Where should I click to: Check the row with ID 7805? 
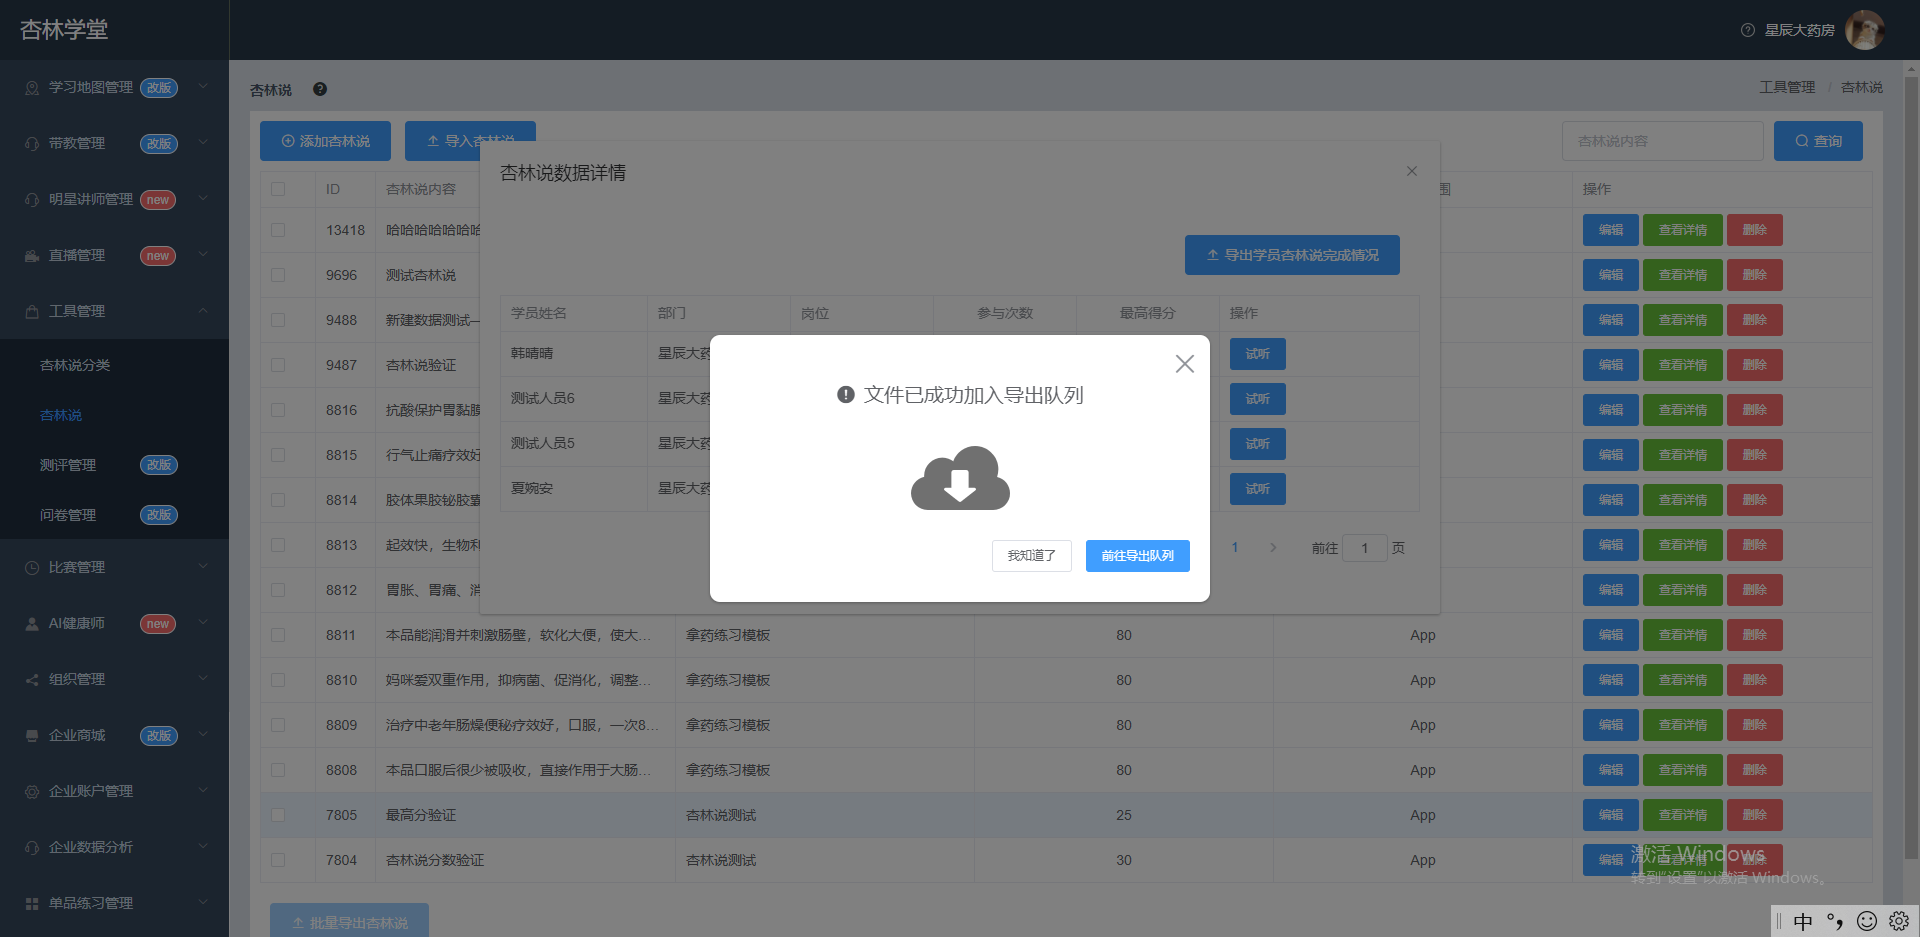(x=278, y=815)
